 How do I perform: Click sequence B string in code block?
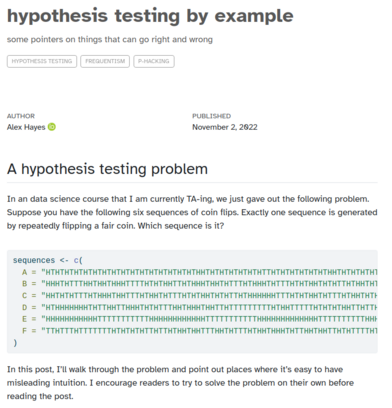point(209,284)
